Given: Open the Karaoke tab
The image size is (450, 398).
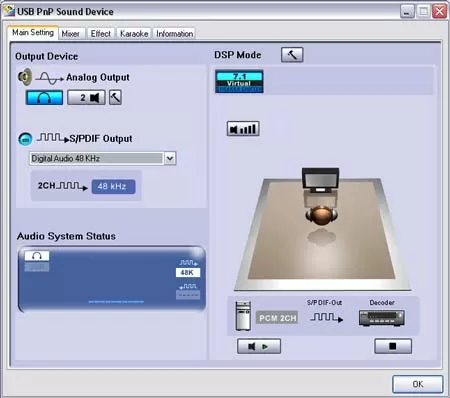Looking at the screenshot, I should [x=134, y=34].
